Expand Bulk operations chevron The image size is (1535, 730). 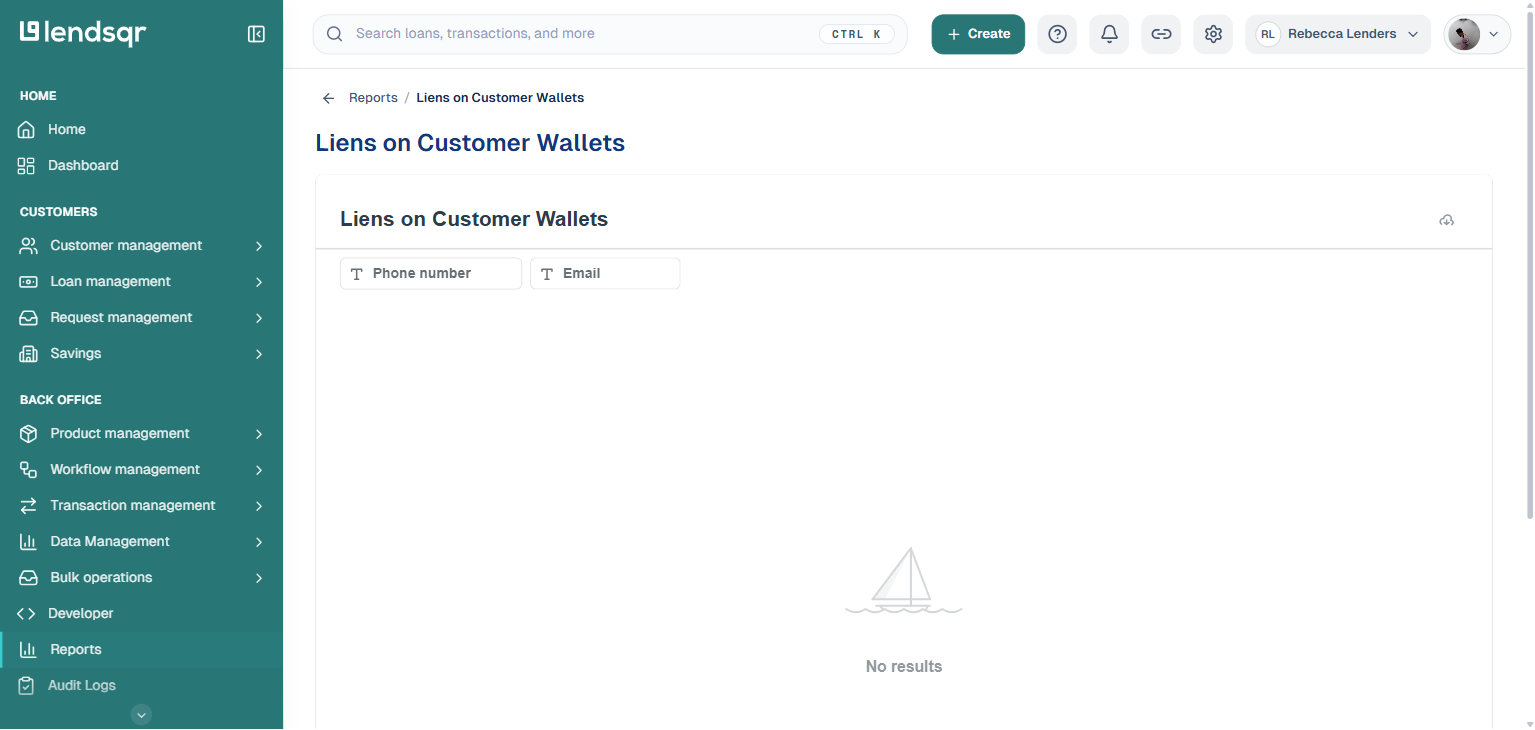[259, 578]
